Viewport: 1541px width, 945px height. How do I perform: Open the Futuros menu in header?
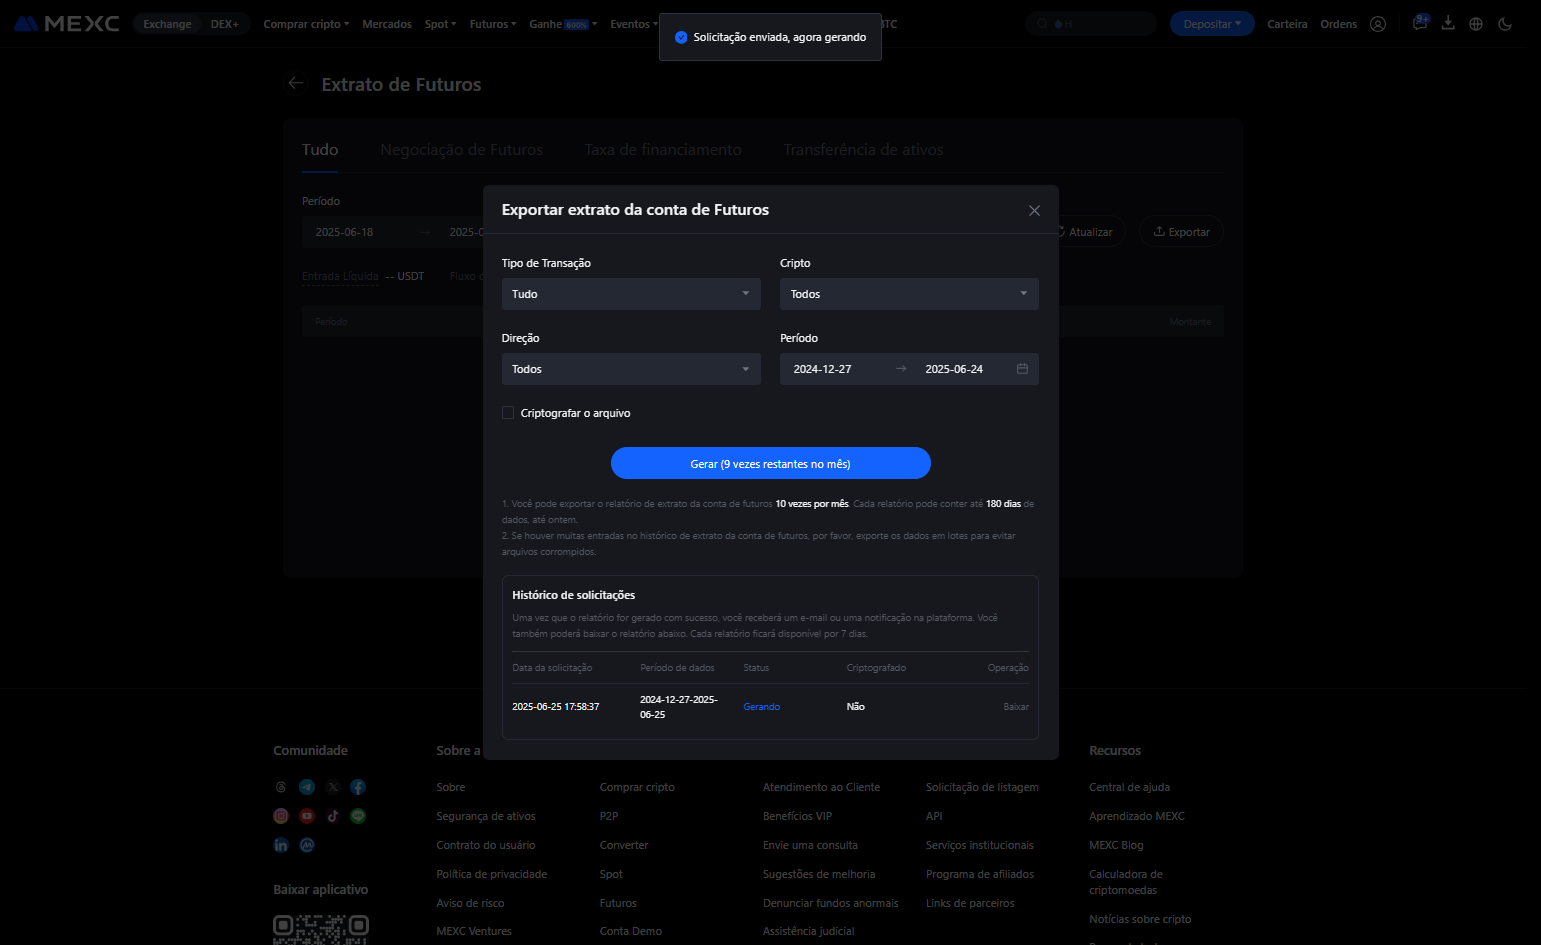493,24
